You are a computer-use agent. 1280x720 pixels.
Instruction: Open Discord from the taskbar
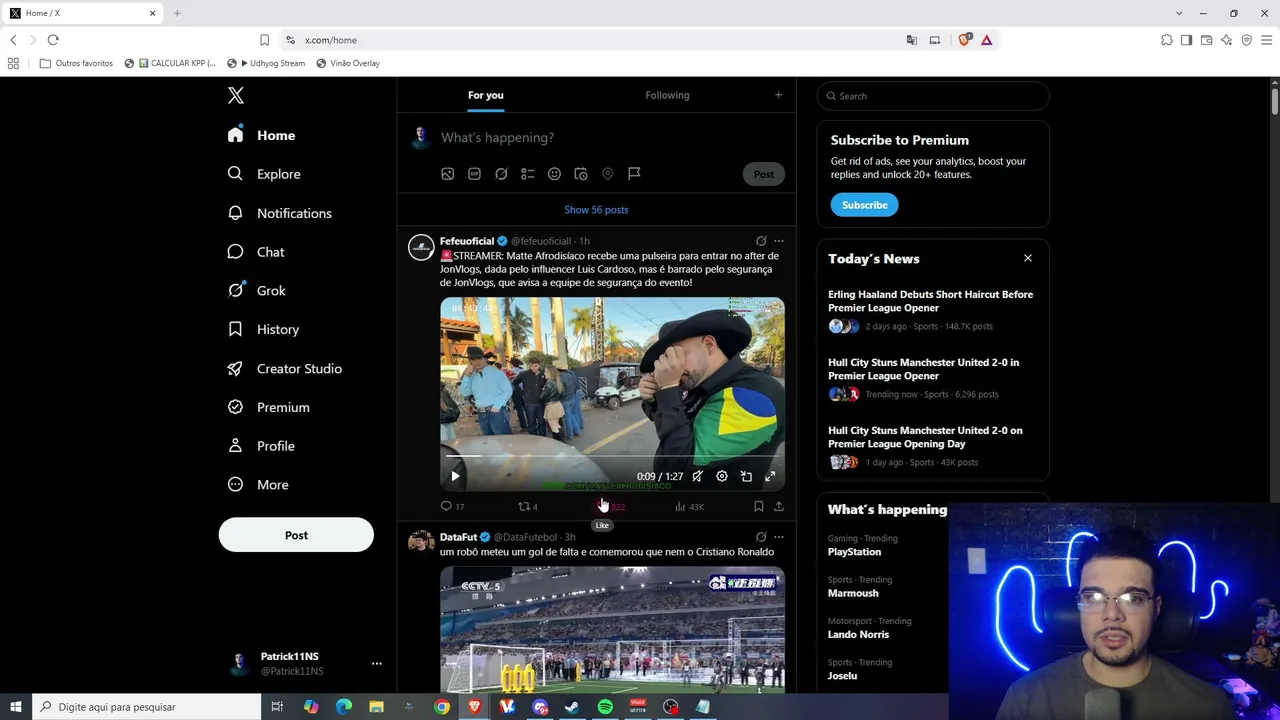pos(540,707)
